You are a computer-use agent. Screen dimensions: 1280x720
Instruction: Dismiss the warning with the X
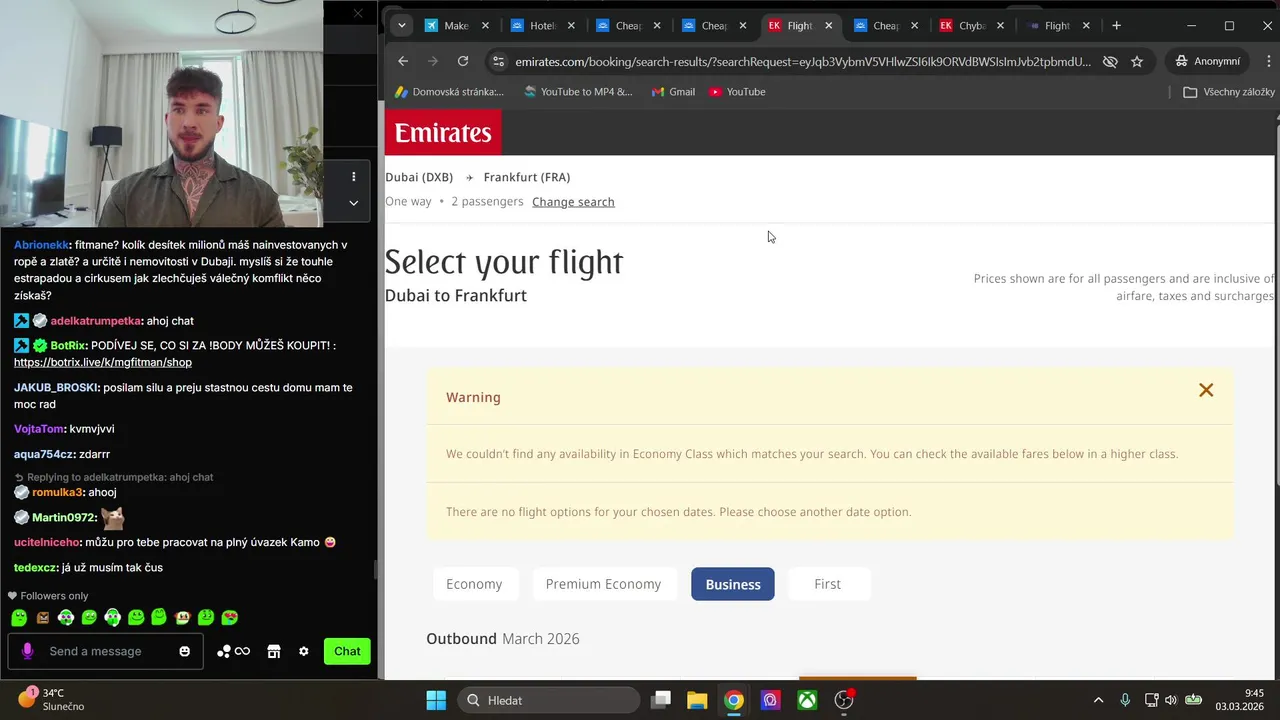pos(1206,390)
